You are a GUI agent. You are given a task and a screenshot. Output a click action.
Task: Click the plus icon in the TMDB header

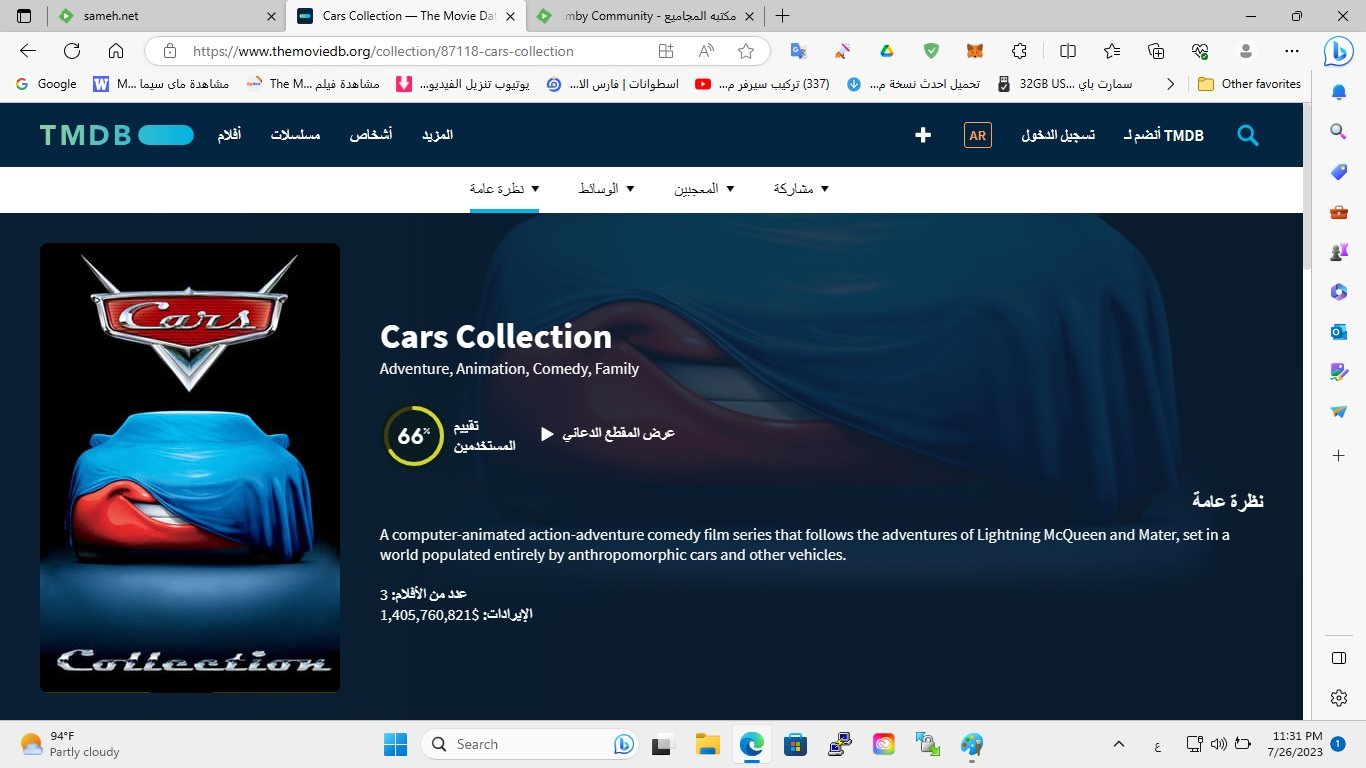click(x=923, y=135)
